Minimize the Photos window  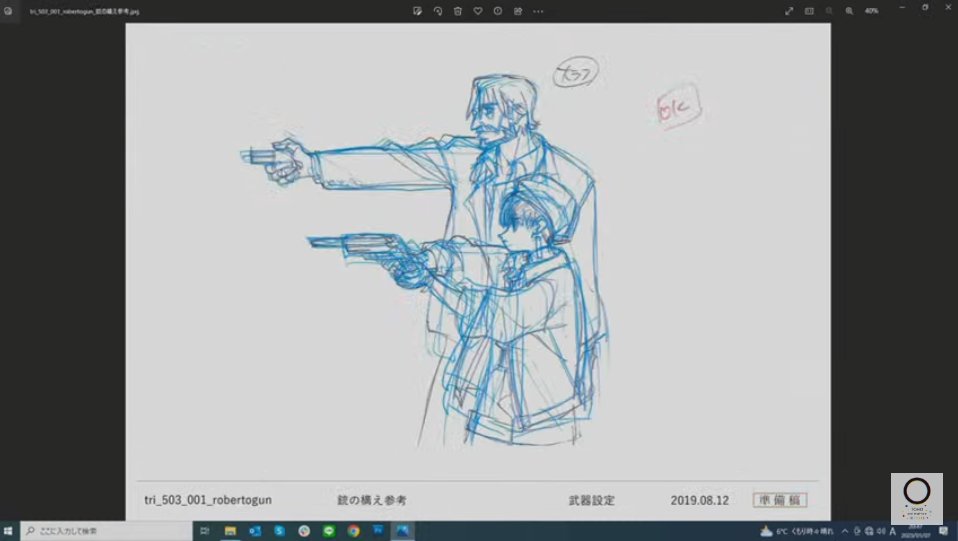[902, 7]
